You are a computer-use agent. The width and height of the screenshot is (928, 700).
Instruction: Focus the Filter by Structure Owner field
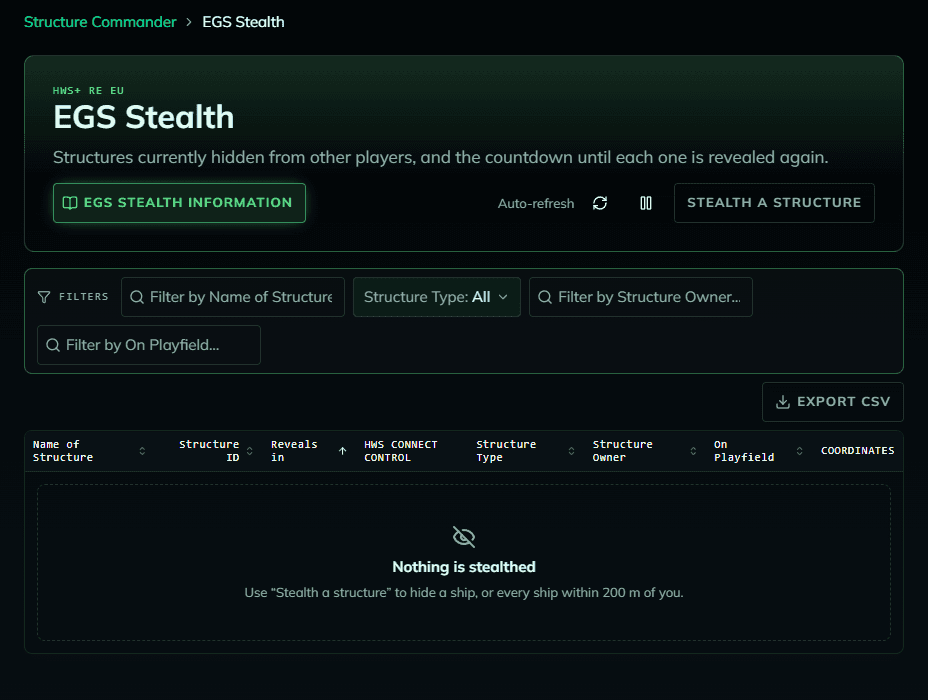coord(641,297)
